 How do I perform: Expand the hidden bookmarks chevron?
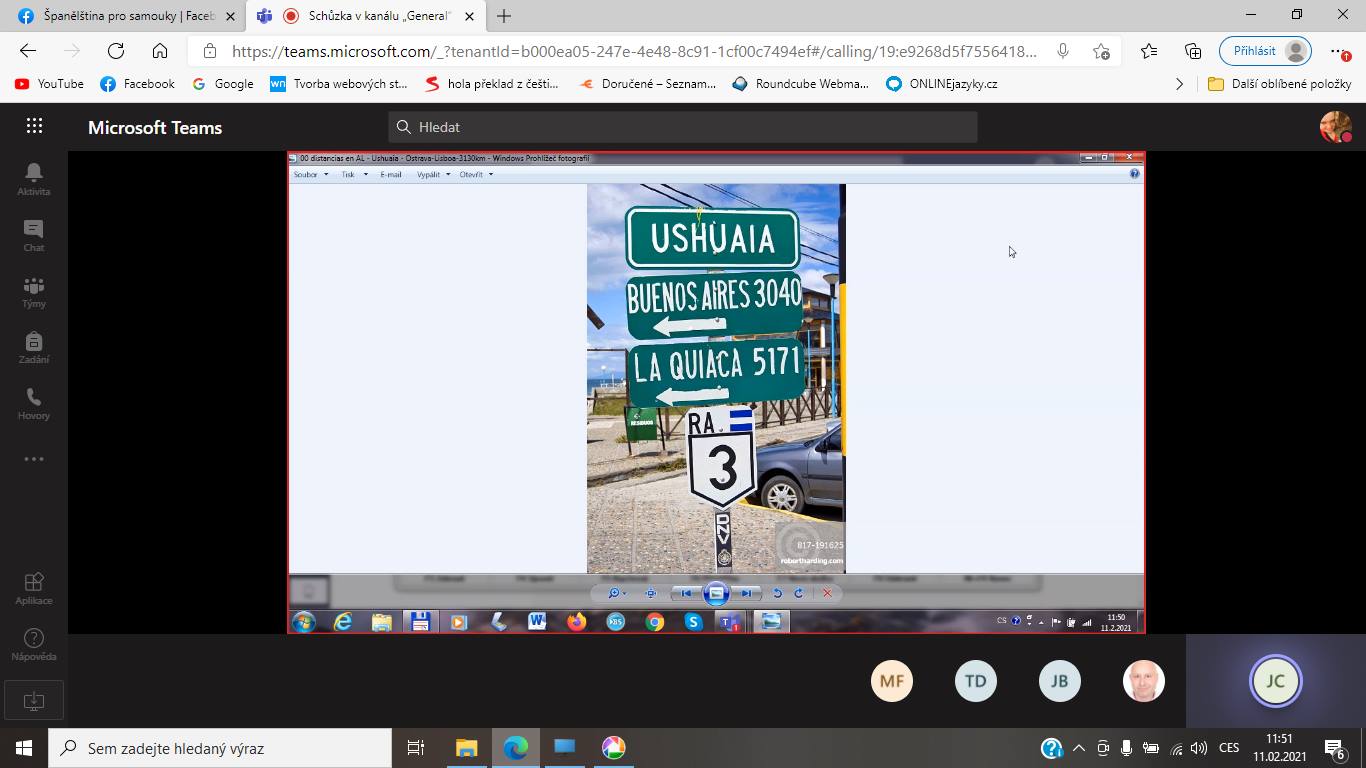tap(1179, 84)
